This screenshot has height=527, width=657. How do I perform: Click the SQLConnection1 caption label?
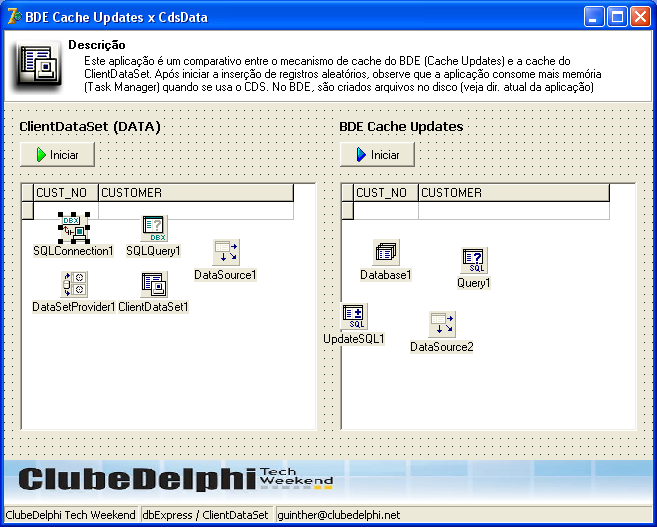click(x=73, y=251)
